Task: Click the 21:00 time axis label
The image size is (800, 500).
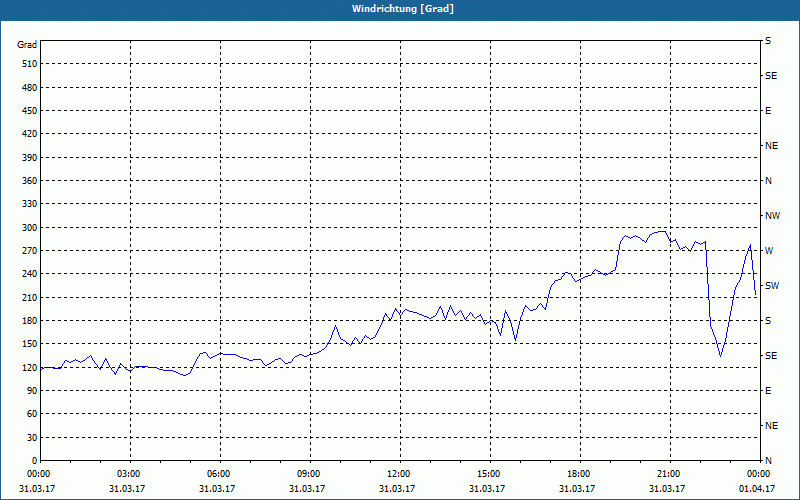Action: (670, 474)
